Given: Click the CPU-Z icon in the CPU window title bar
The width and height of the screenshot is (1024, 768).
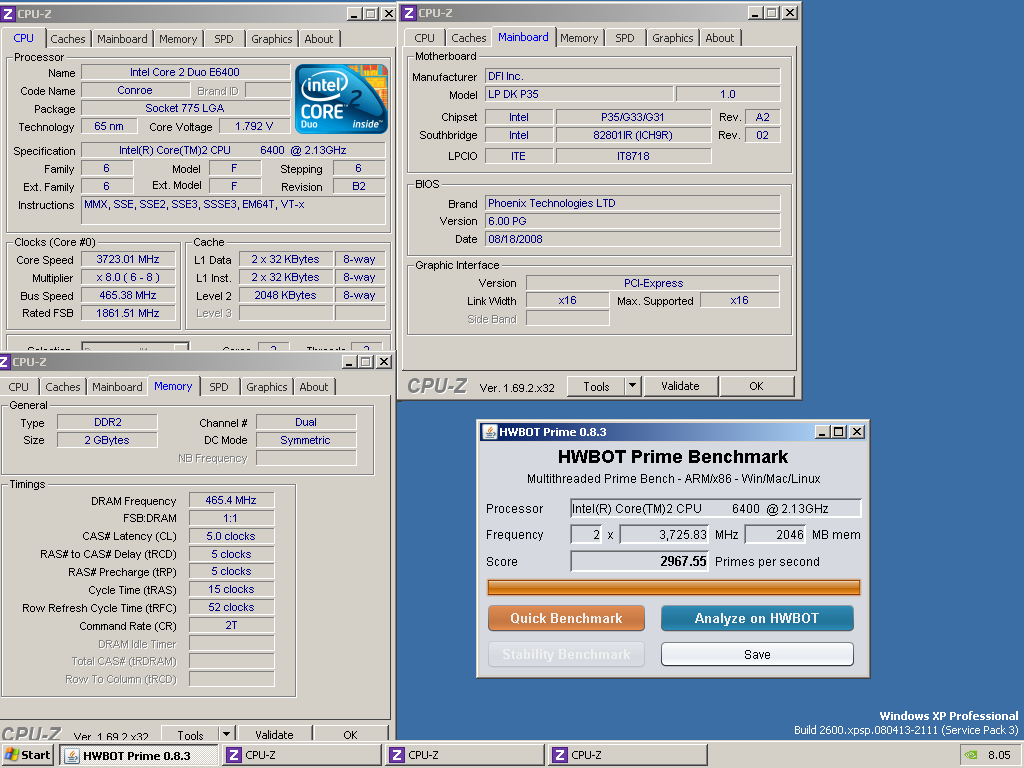Looking at the screenshot, I should pos(8,13).
